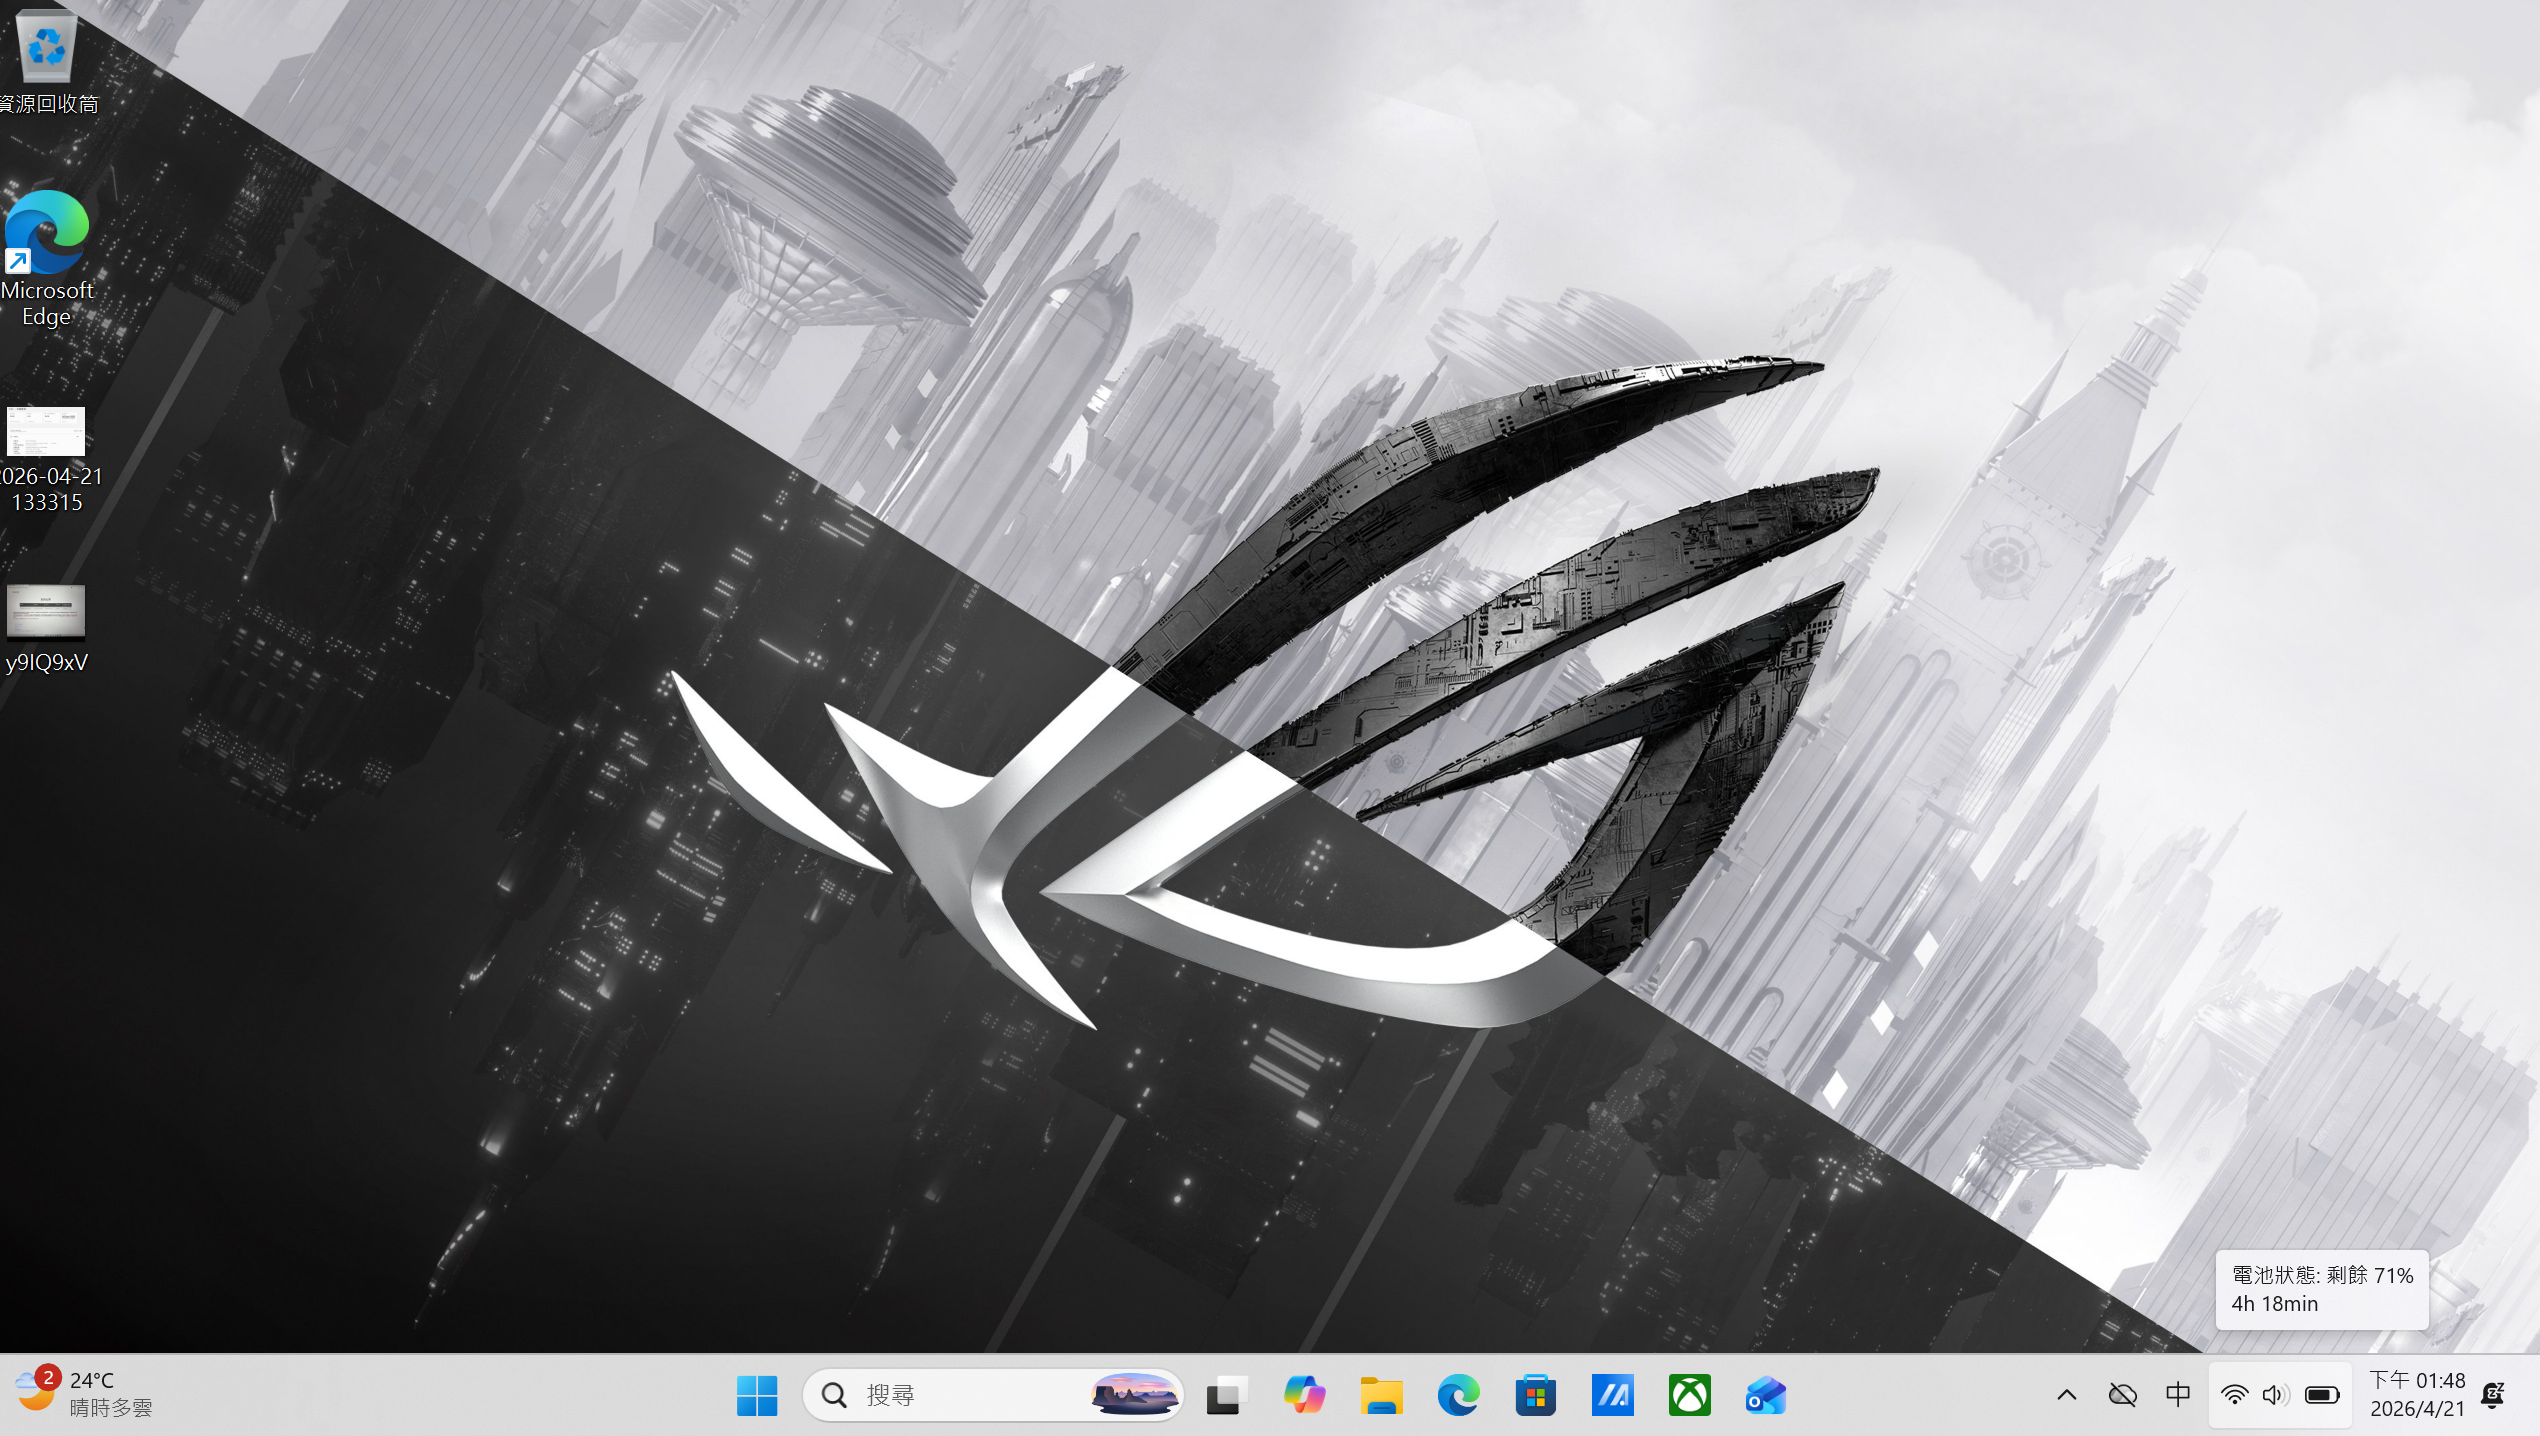Open the clock and calendar flyout
Image resolution: width=2540 pixels, height=1436 pixels.
[2417, 1395]
